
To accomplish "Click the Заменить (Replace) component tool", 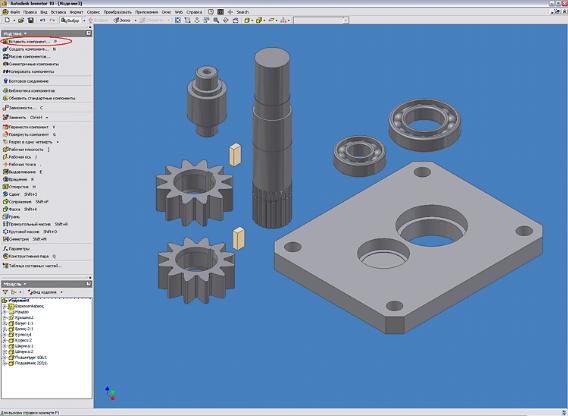I will coord(22,117).
